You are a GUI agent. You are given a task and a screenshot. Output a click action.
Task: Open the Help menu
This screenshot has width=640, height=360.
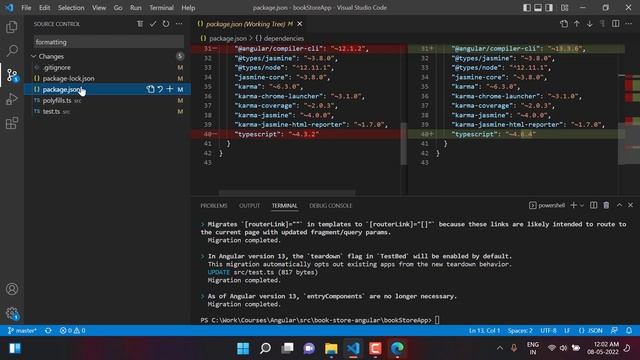point(188,8)
